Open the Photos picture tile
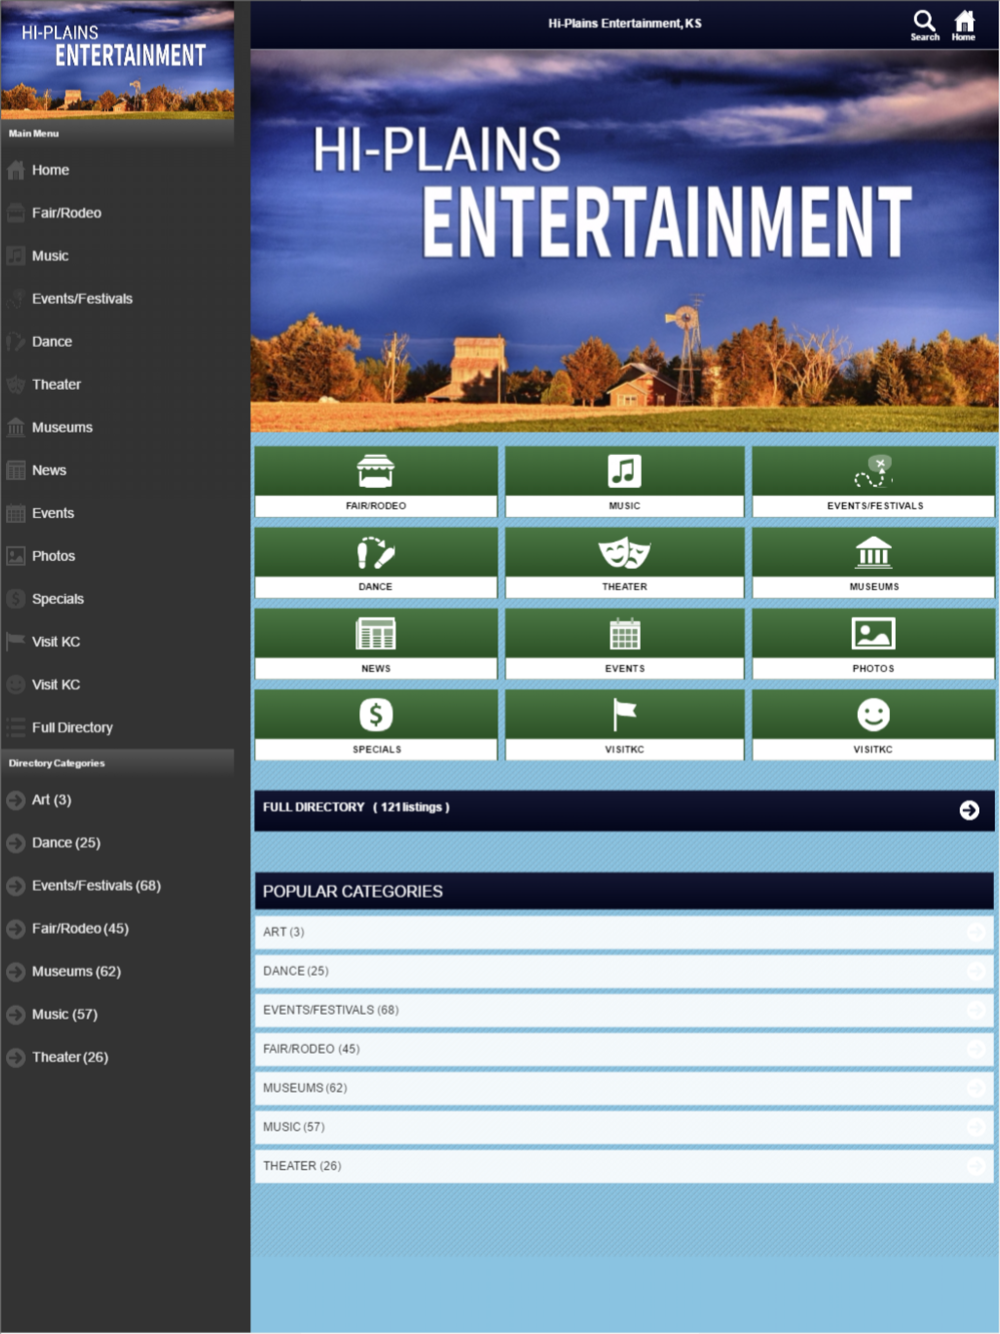The image size is (1000, 1334). [x=874, y=645]
